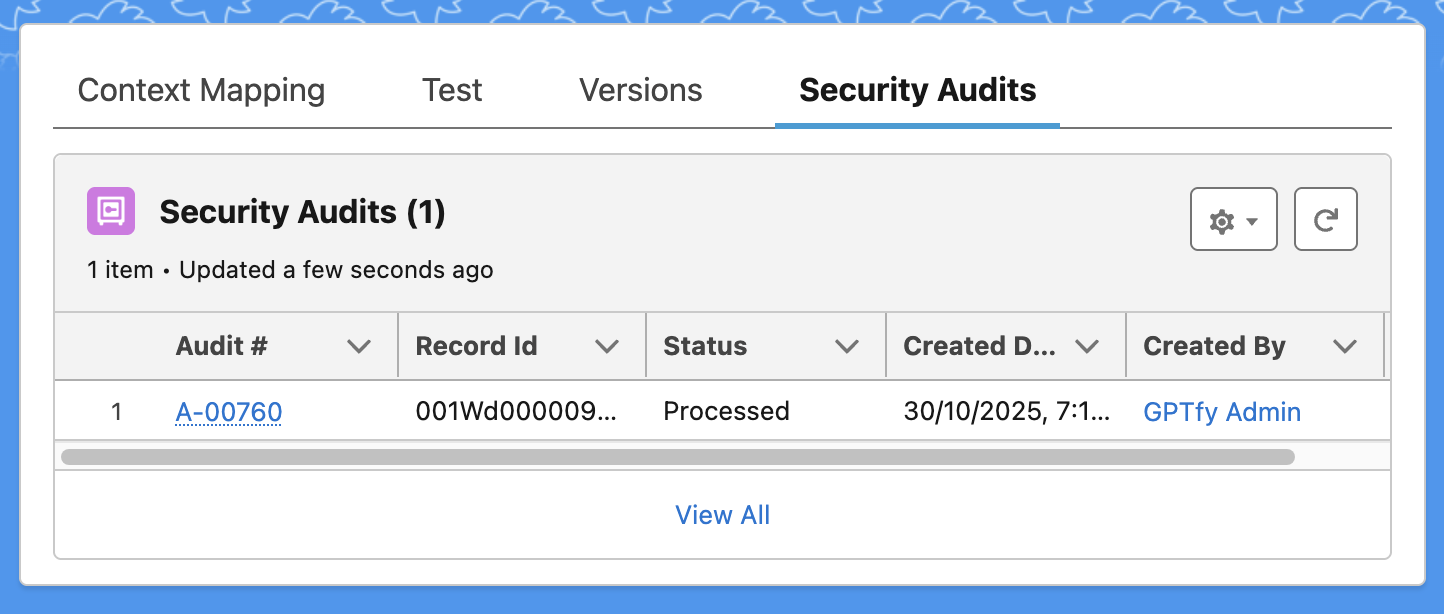Refresh the Security Audits list
The image size is (1444, 614).
(x=1325, y=219)
